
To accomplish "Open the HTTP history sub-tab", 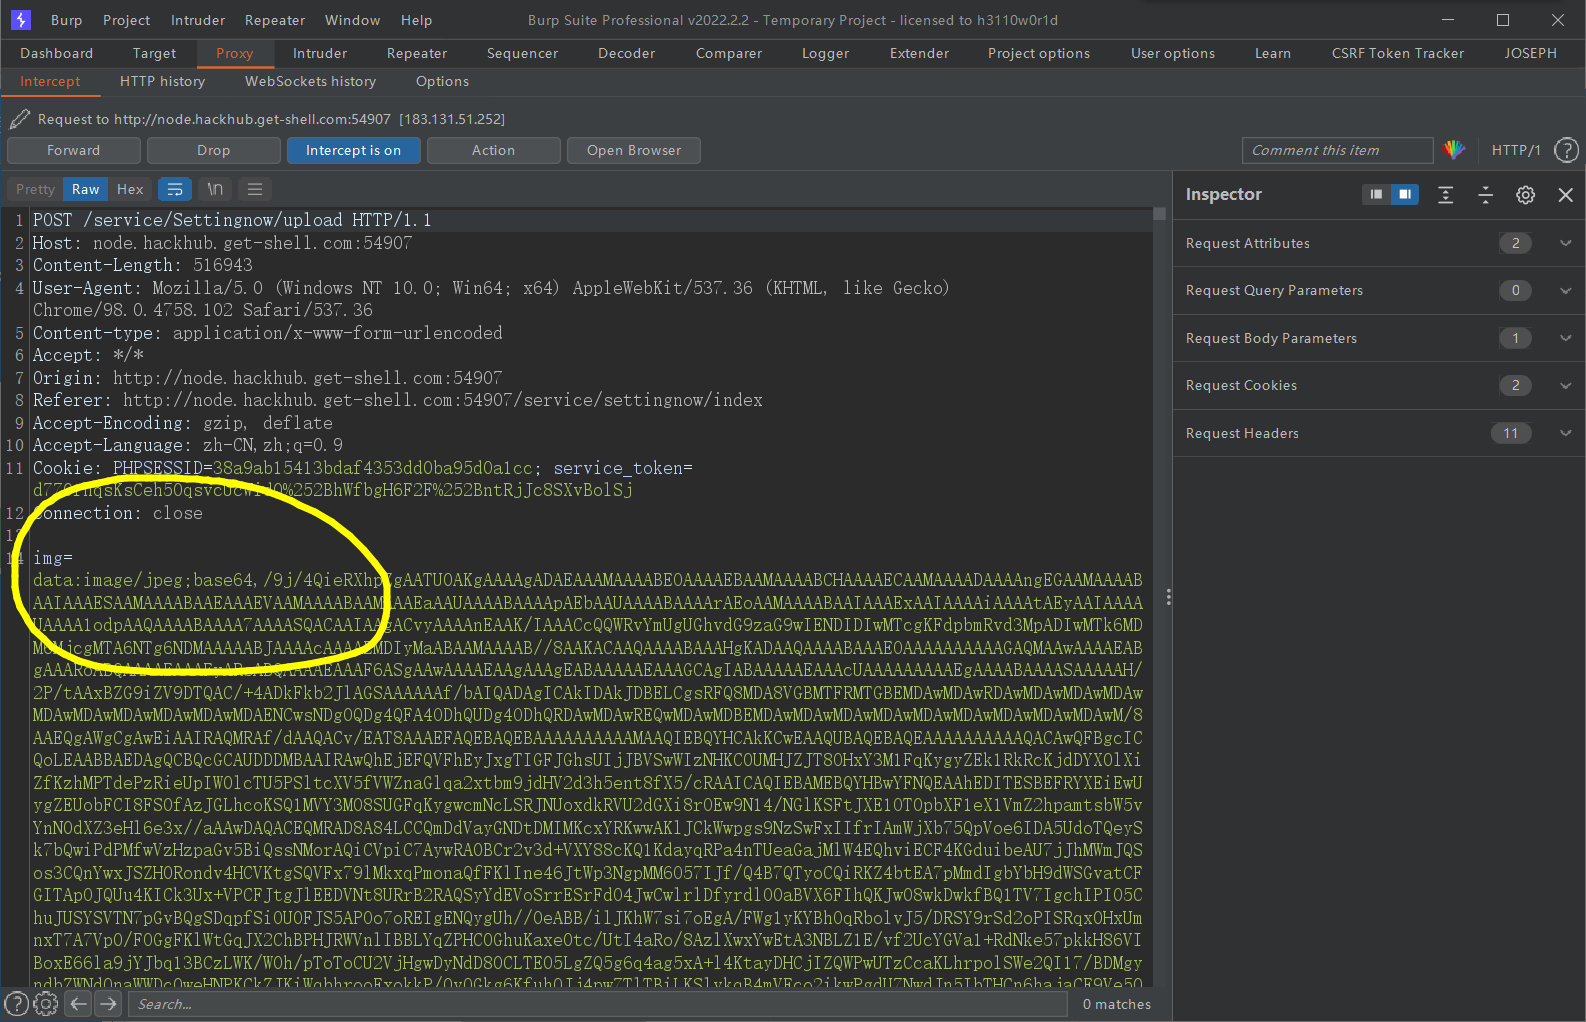I will [163, 81].
